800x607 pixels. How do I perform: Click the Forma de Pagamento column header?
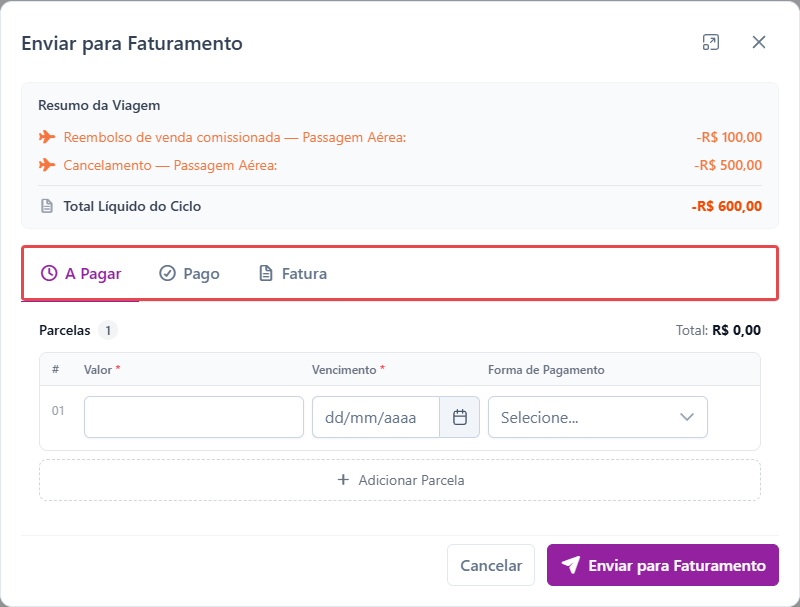(546, 370)
